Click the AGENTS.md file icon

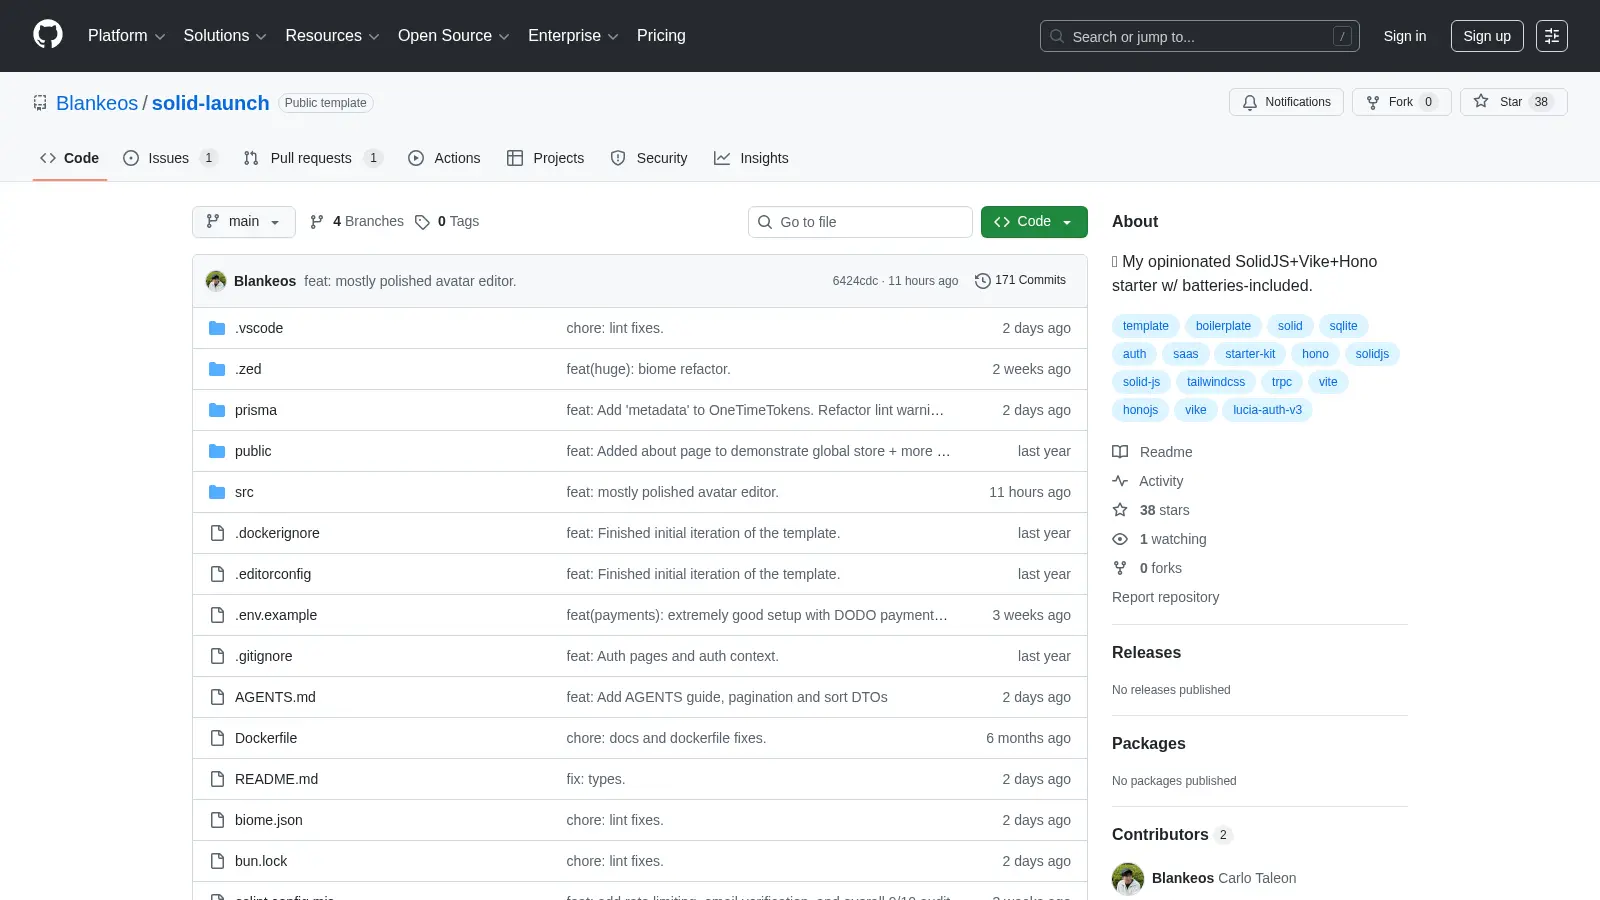(217, 697)
